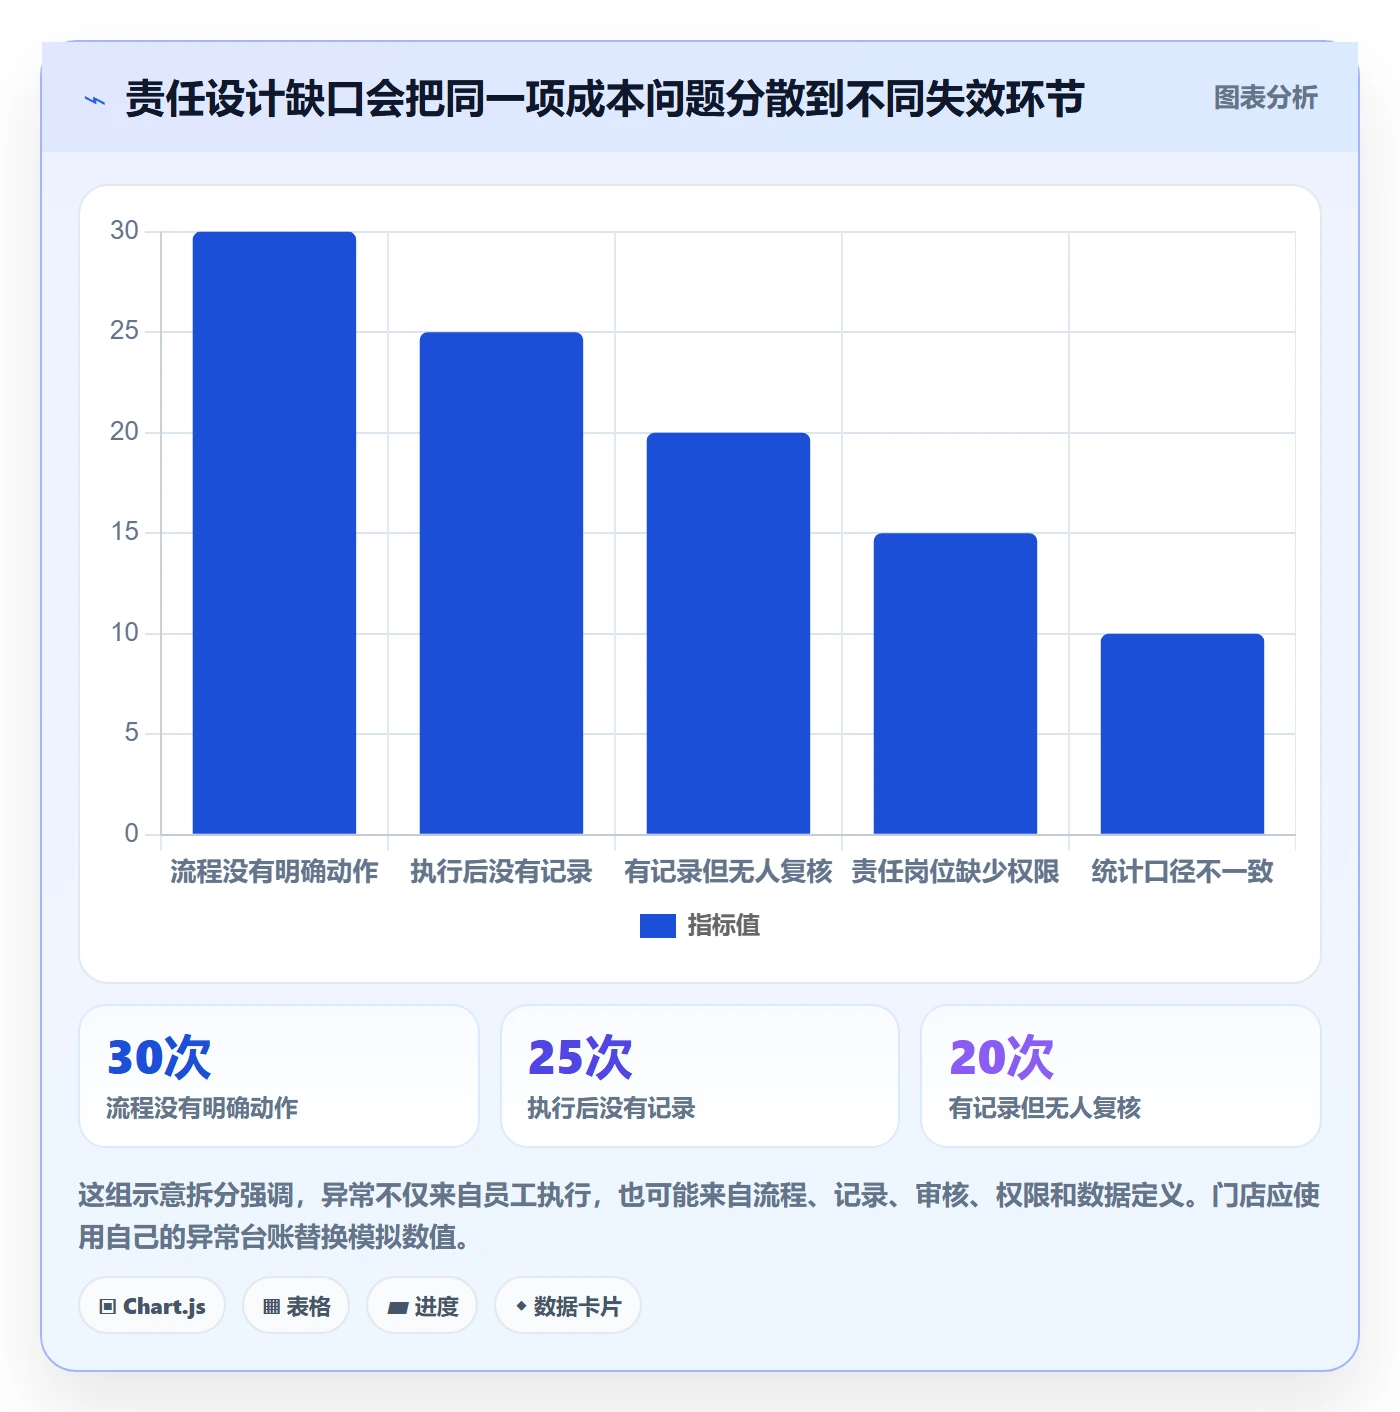Click the 数据卡片 tag chip
This screenshot has width=1400, height=1412.
coord(568,1306)
